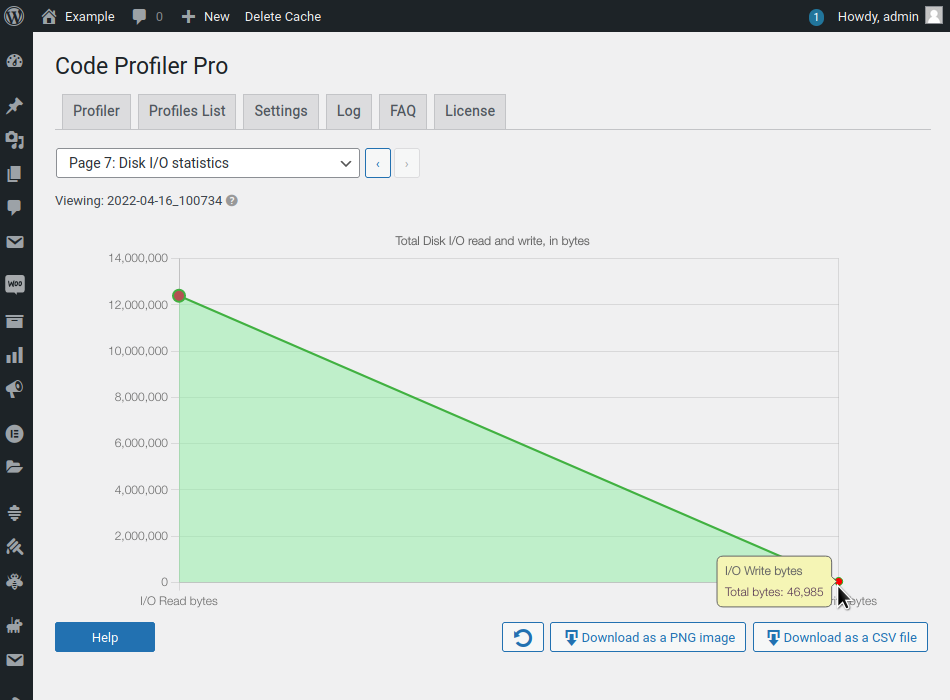This screenshot has width=950, height=700.
Task: Open Elementor icon in sidebar
Action: (x=15, y=434)
